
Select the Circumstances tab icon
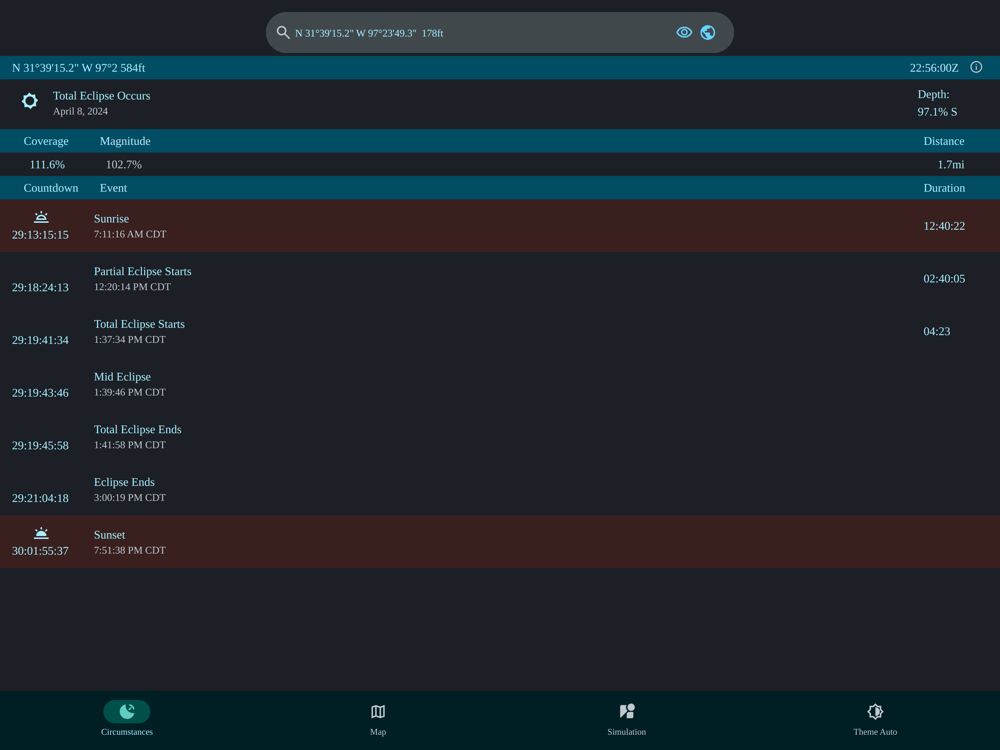(127, 711)
